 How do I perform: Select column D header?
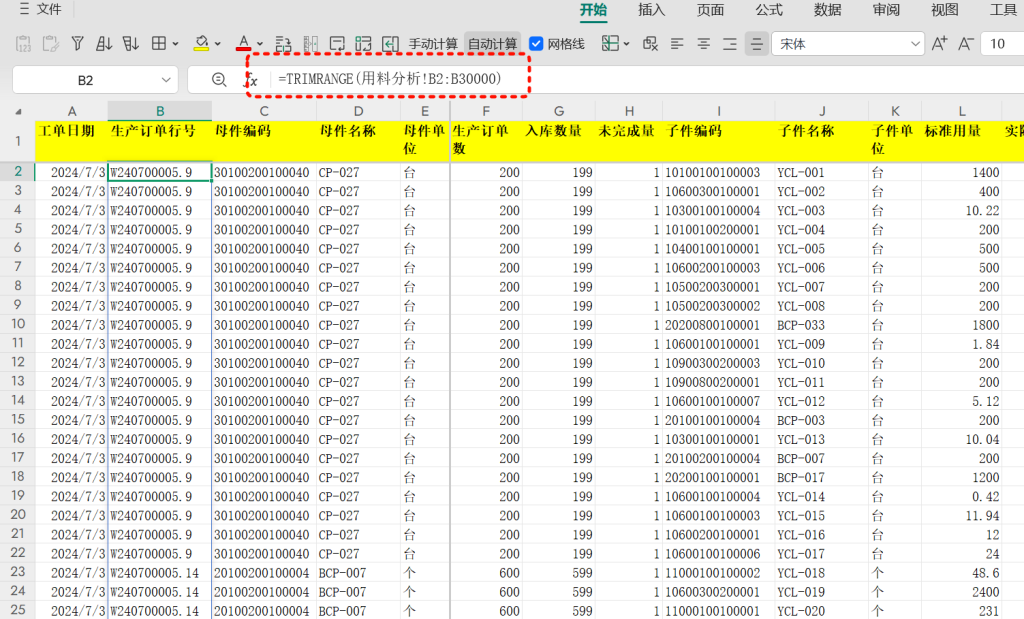point(359,111)
